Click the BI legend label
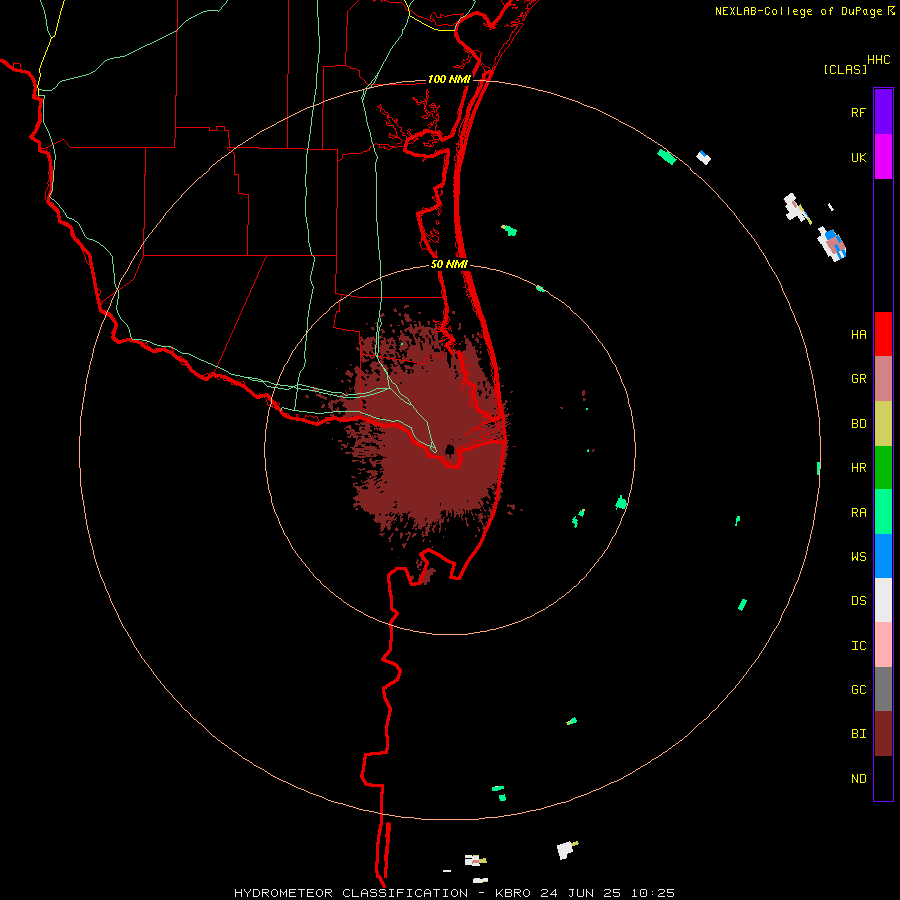 [858, 734]
